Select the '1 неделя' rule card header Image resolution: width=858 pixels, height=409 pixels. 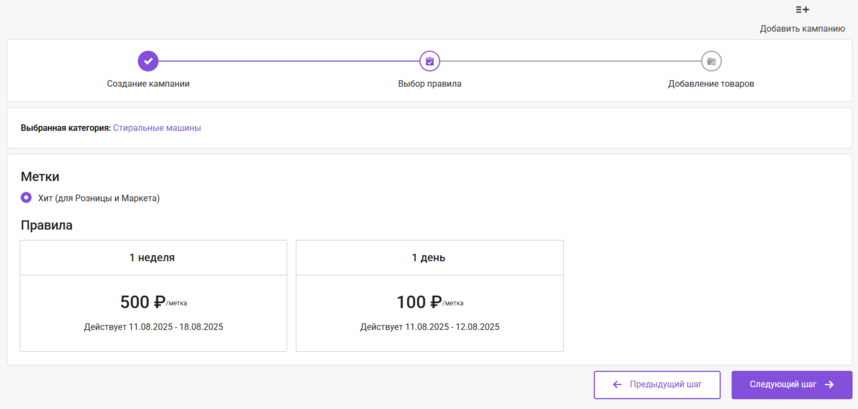point(152,258)
